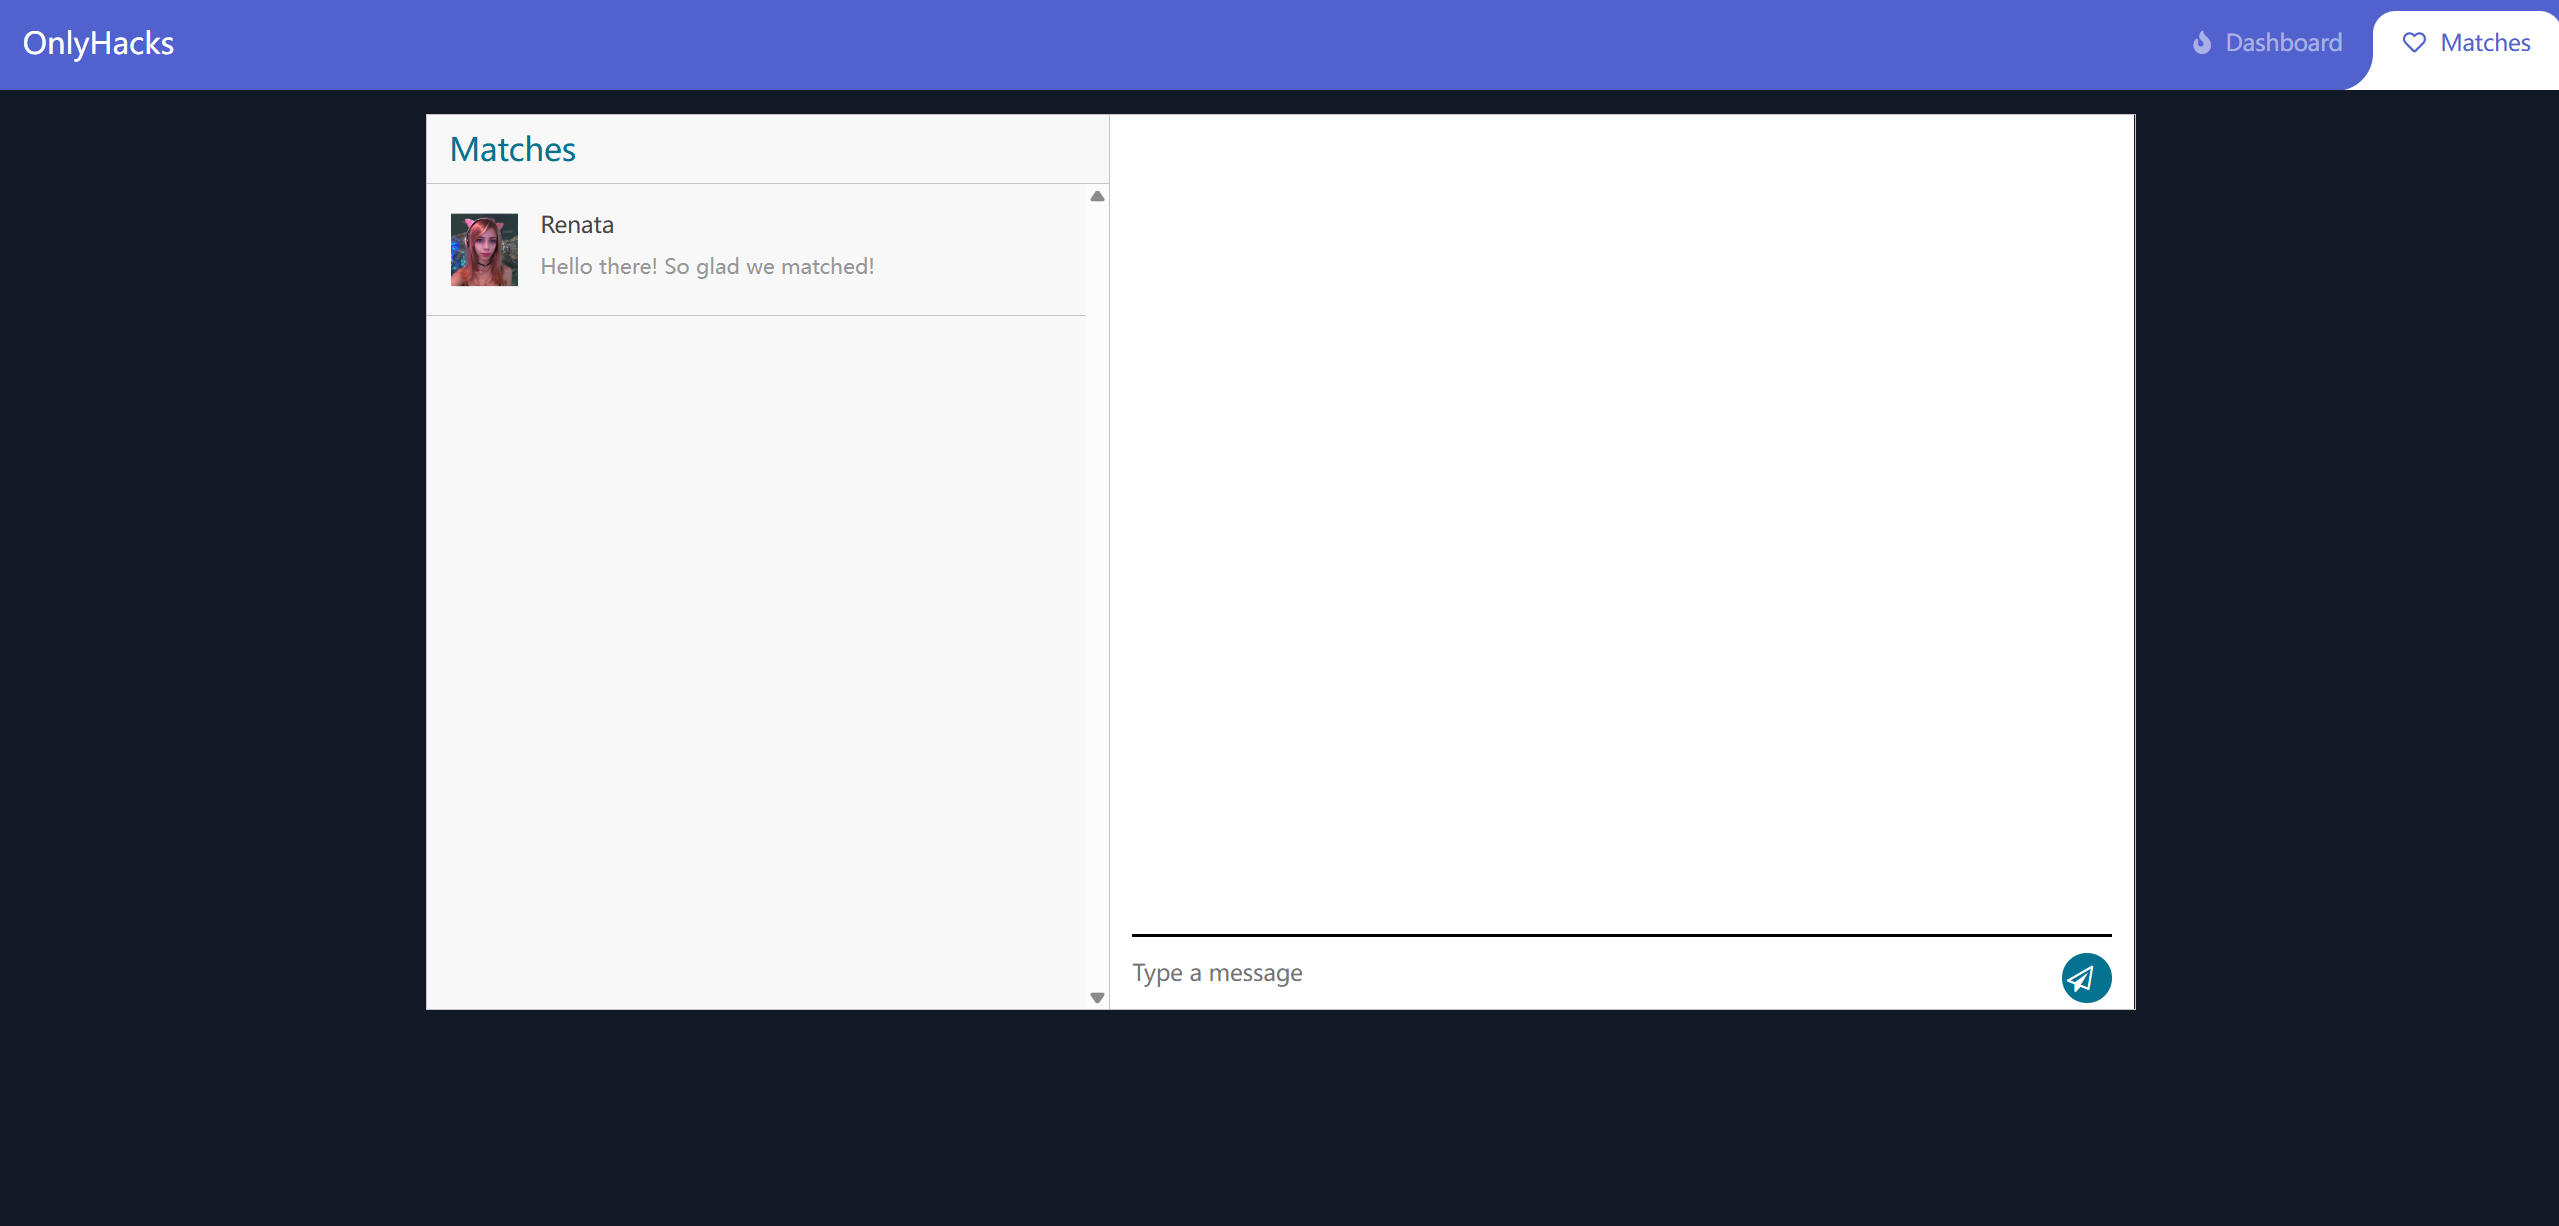
Task: Click the dark background below the chat panel
Action: pos(1280,1120)
